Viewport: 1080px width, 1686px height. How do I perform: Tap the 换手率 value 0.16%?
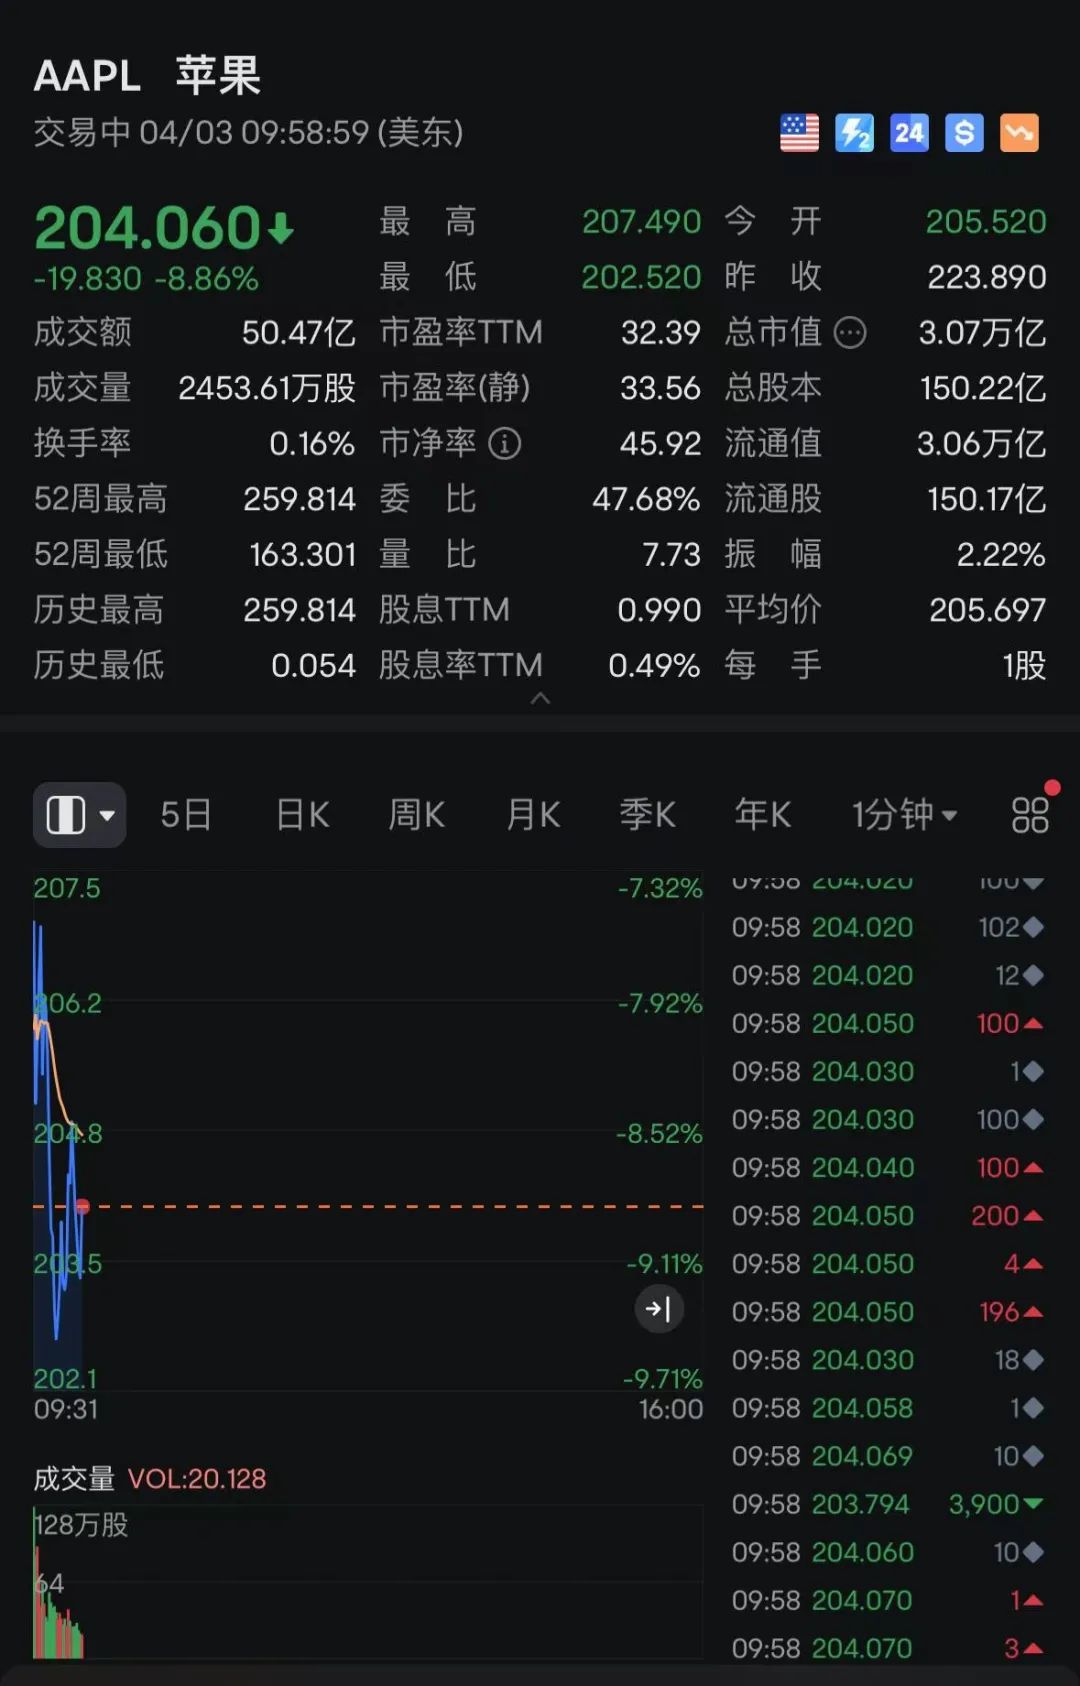312,443
